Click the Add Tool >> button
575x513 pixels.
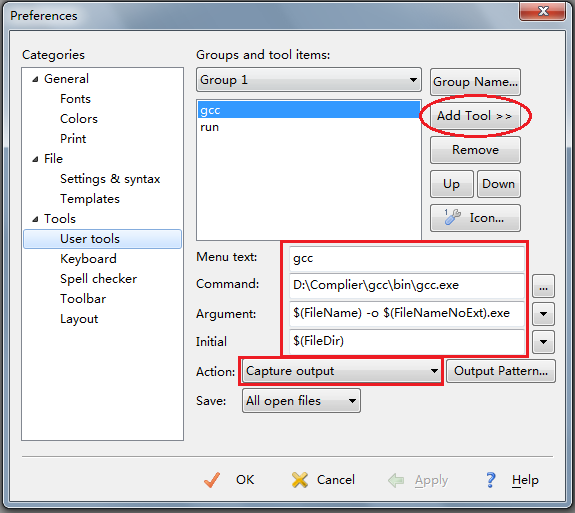[475, 116]
